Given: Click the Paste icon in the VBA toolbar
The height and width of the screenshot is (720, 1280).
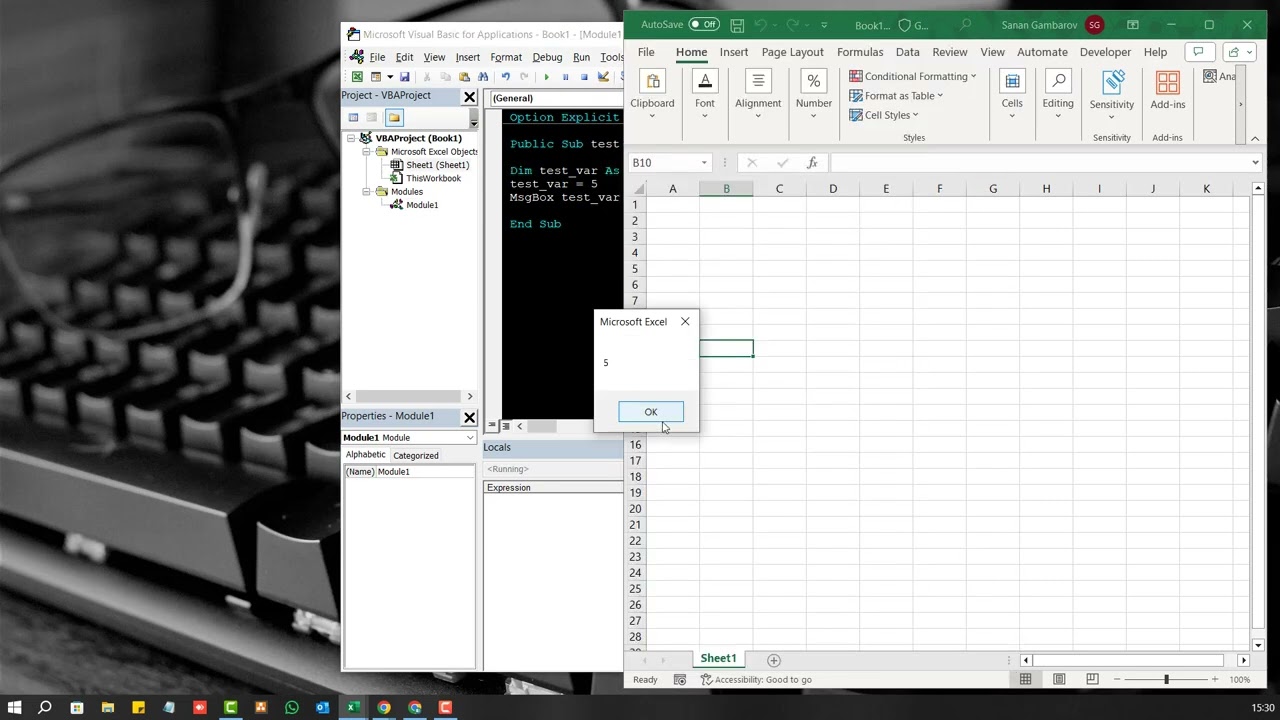Looking at the screenshot, I should click(464, 77).
